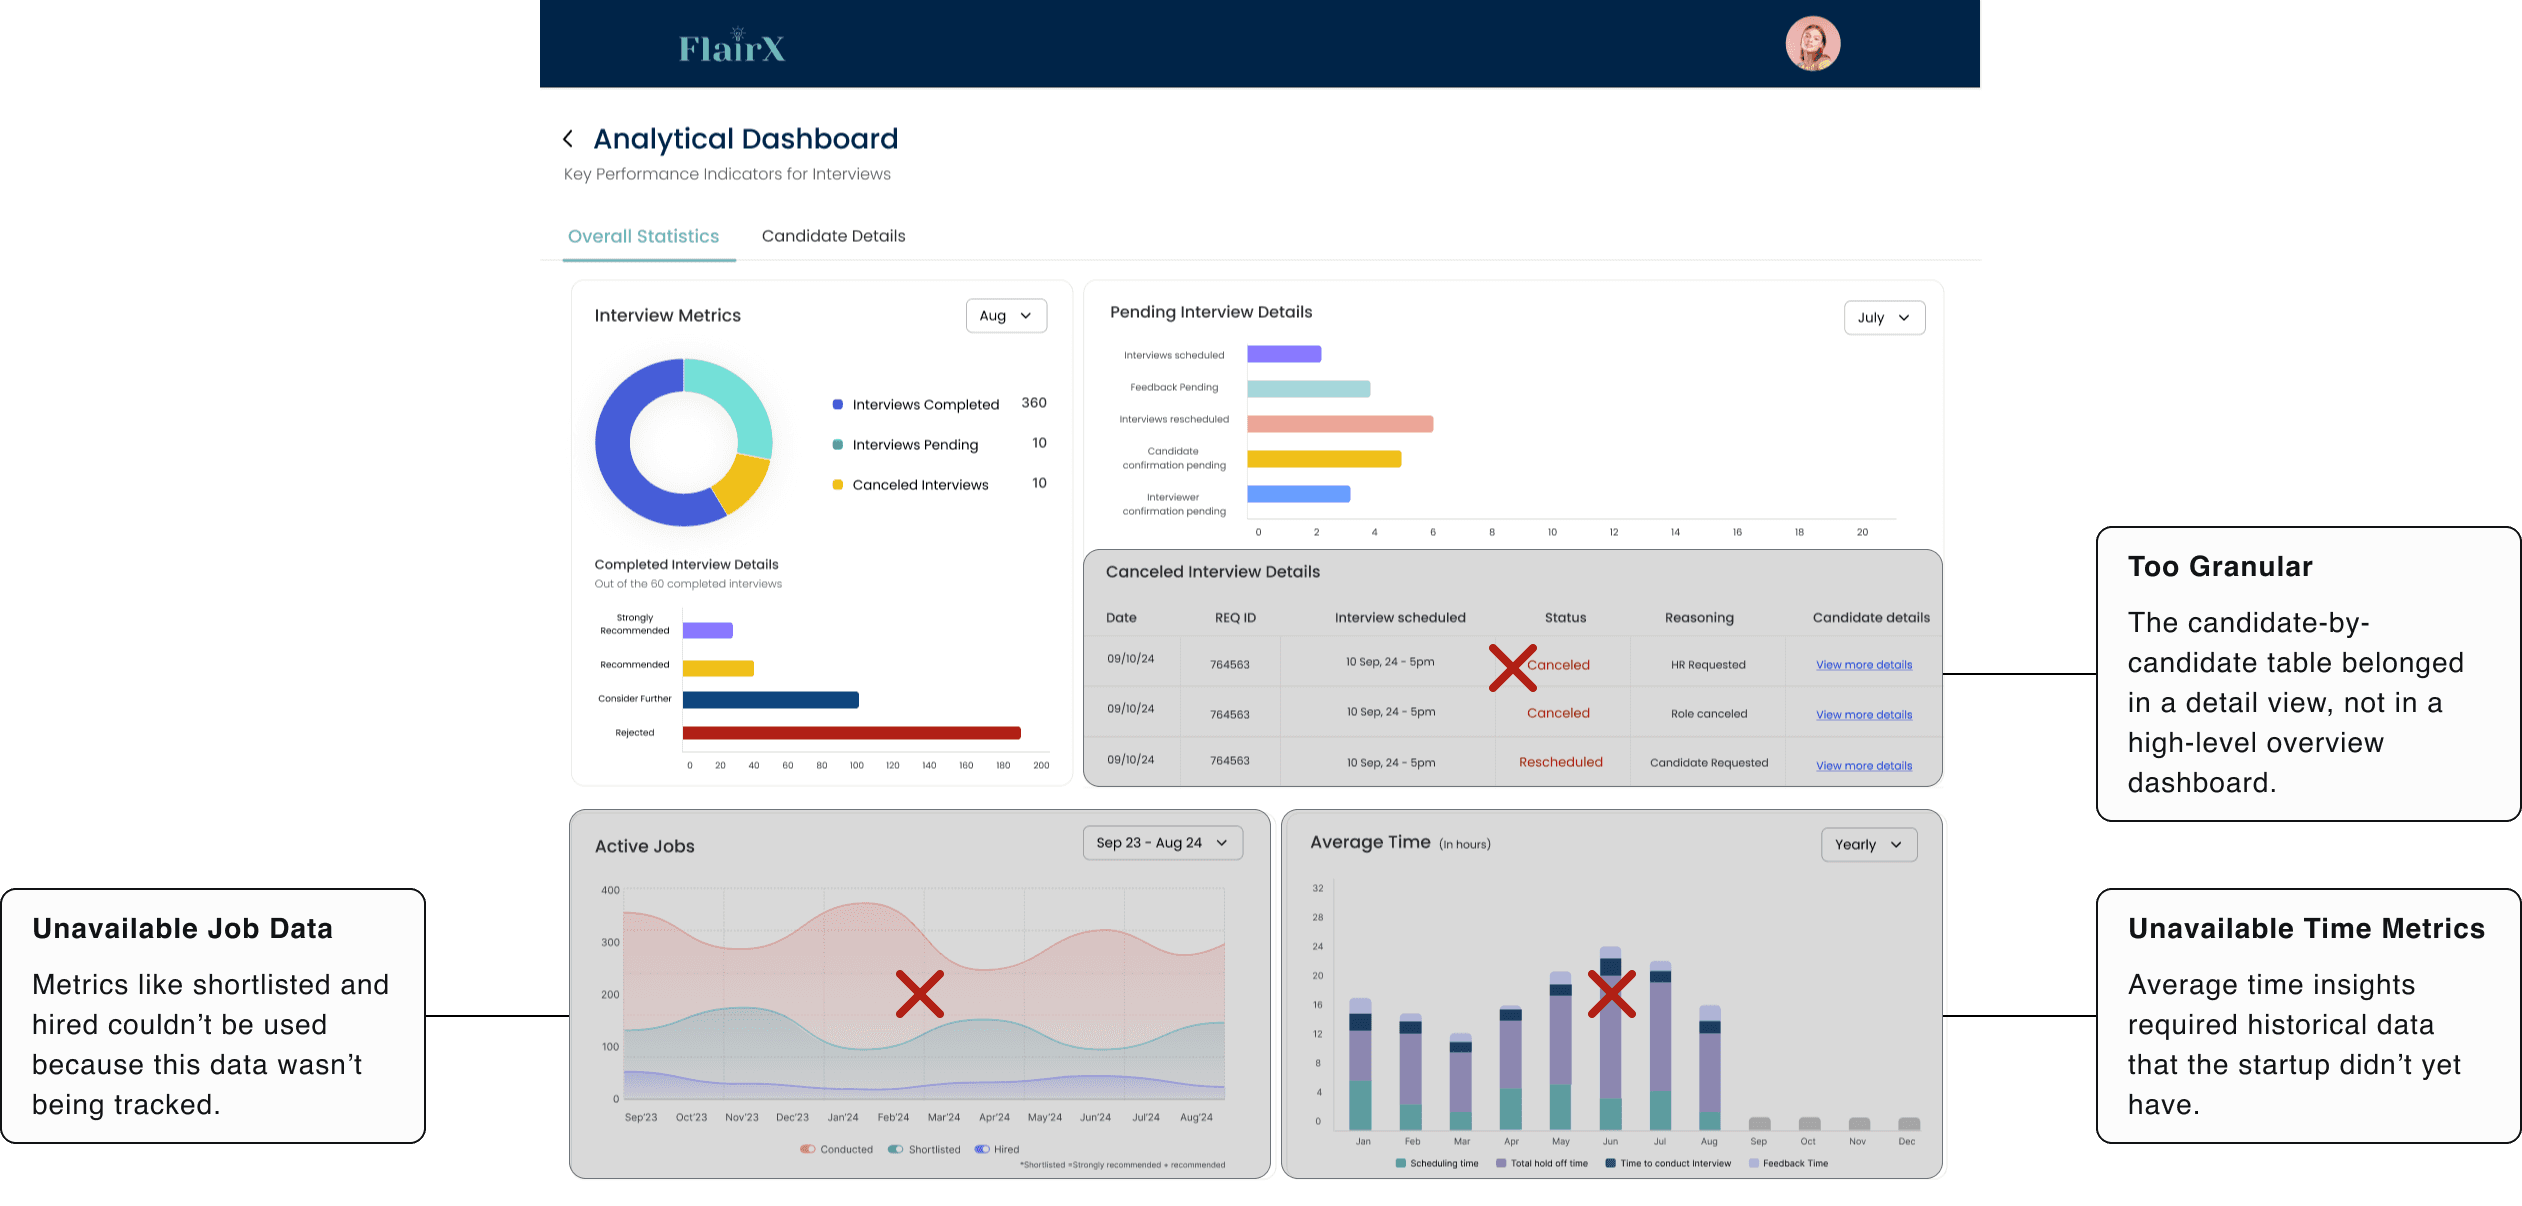This screenshot has width=2522, height=1206.
Task: Open the July dropdown for pending interviews
Action: (x=1883, y=318)
